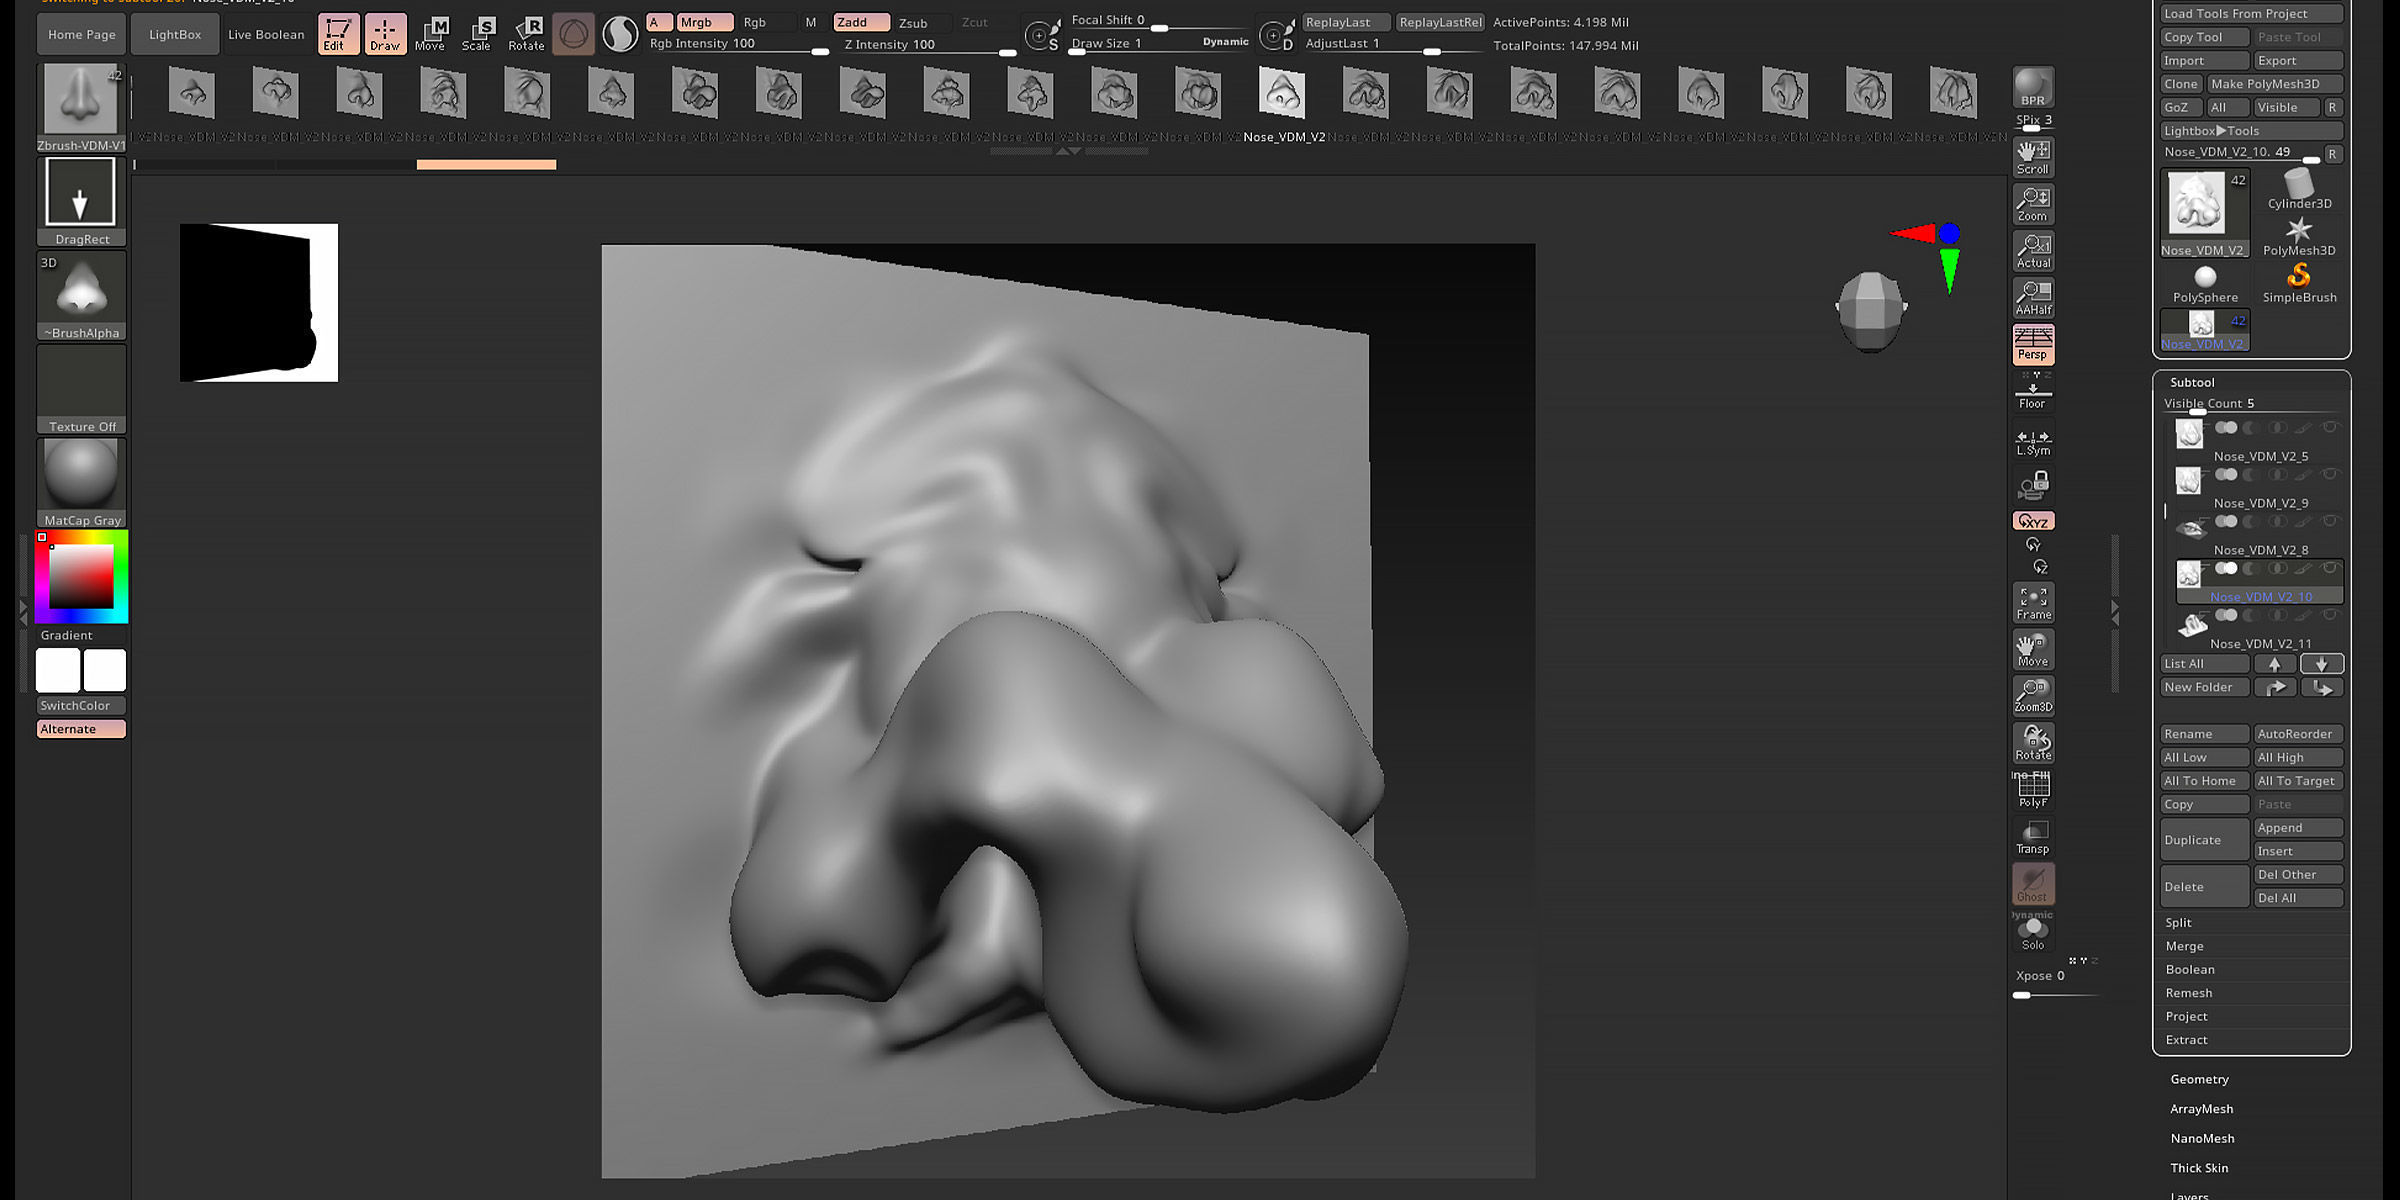The height and width of the screenshot is (1200, 2400).
Task: Toggle Solo mode
Action: 2032,933
